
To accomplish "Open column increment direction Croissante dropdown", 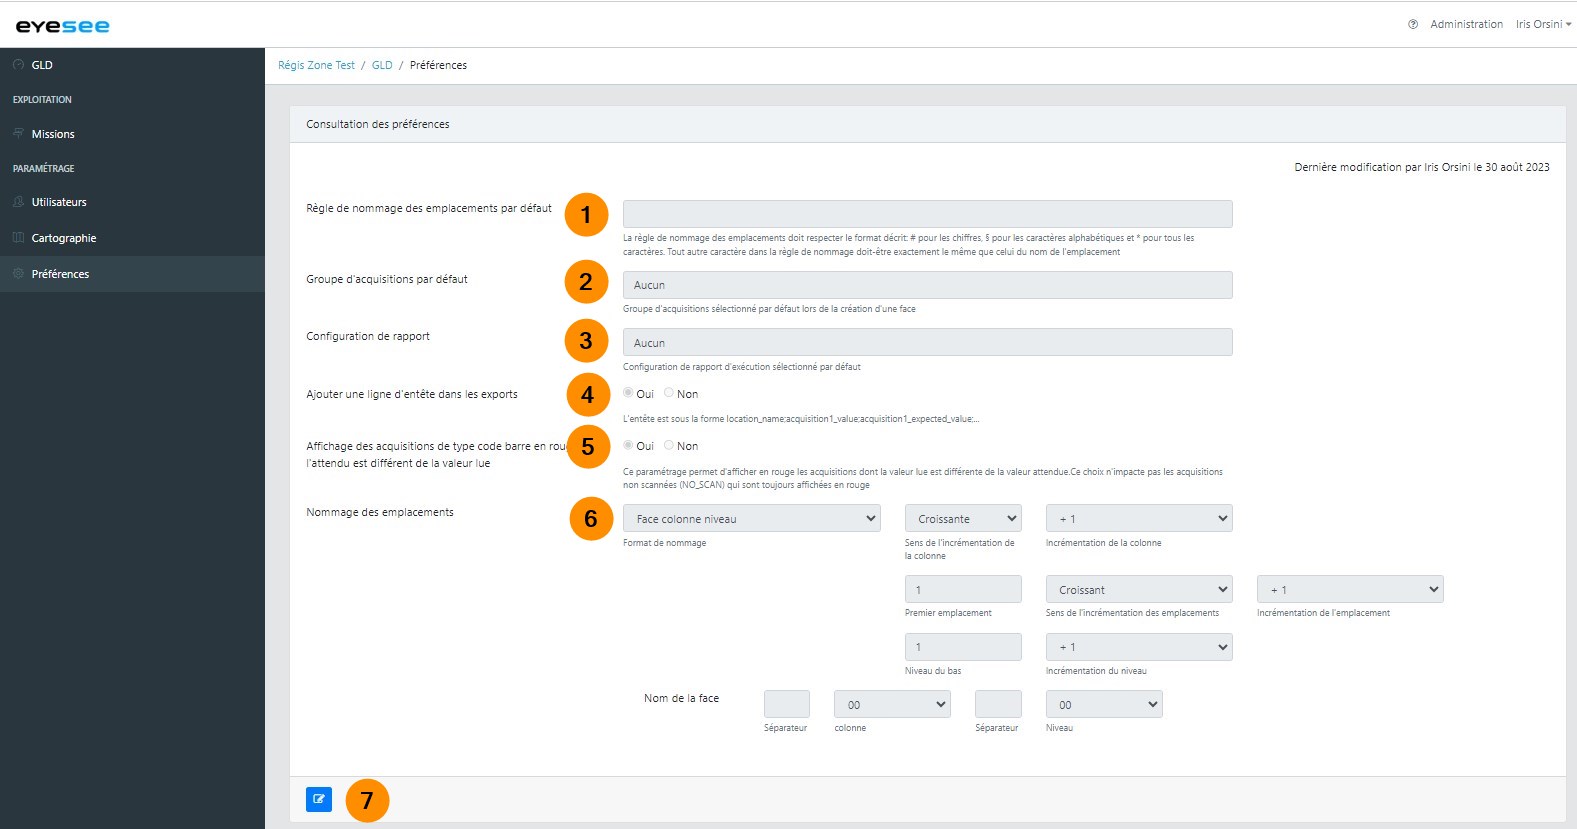I will pos(963,518).
